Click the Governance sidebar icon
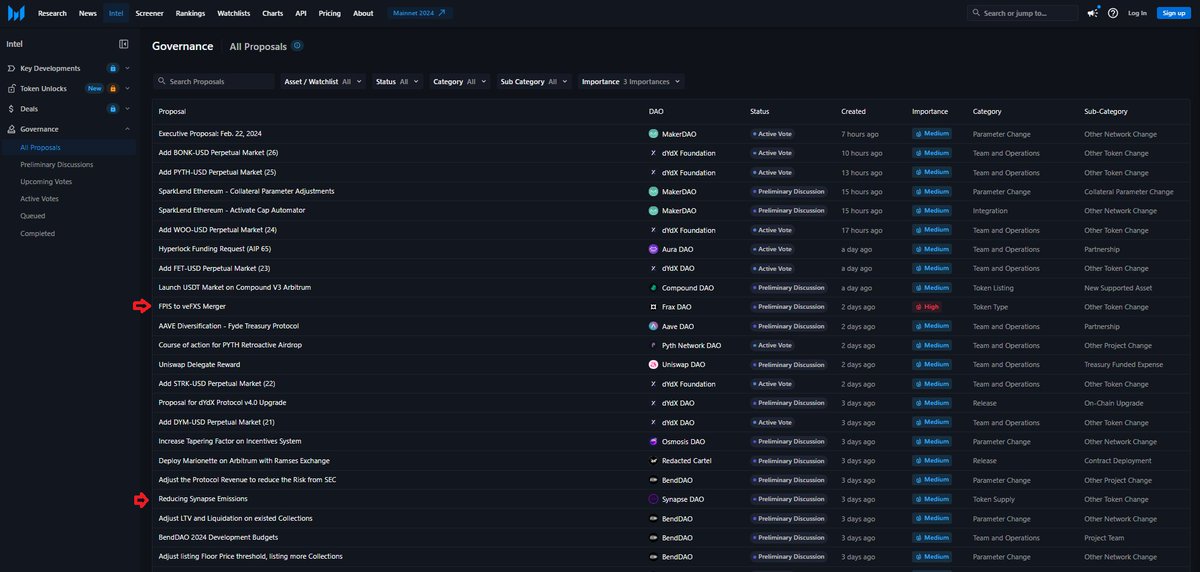Image resolution: width=1200 pixels, height=572 pixels. pos(11,129)
